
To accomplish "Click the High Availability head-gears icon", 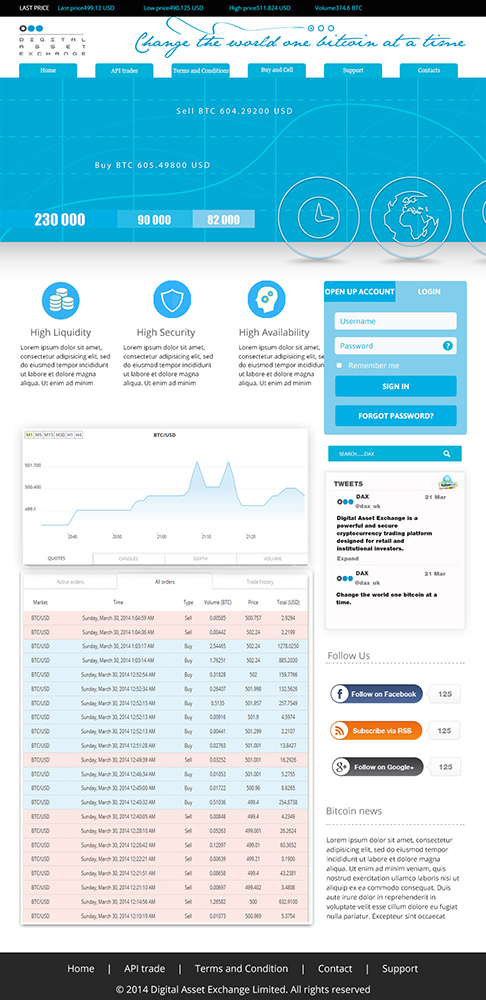I will 267,299.
